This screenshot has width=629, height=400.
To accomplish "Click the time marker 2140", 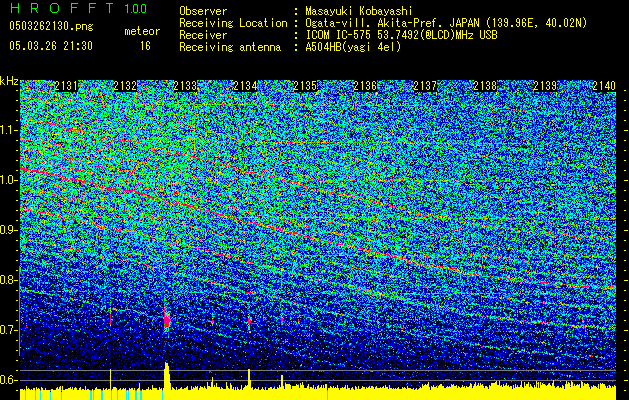I will tap(604, 86).
